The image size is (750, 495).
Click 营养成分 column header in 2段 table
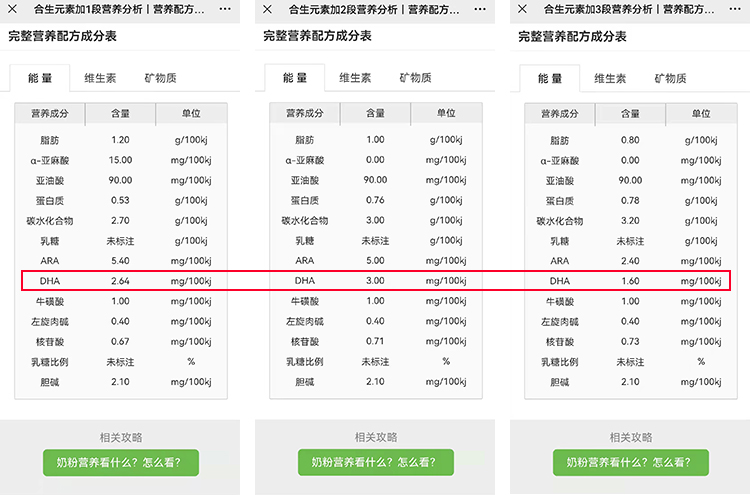click(x=304, y=113)
